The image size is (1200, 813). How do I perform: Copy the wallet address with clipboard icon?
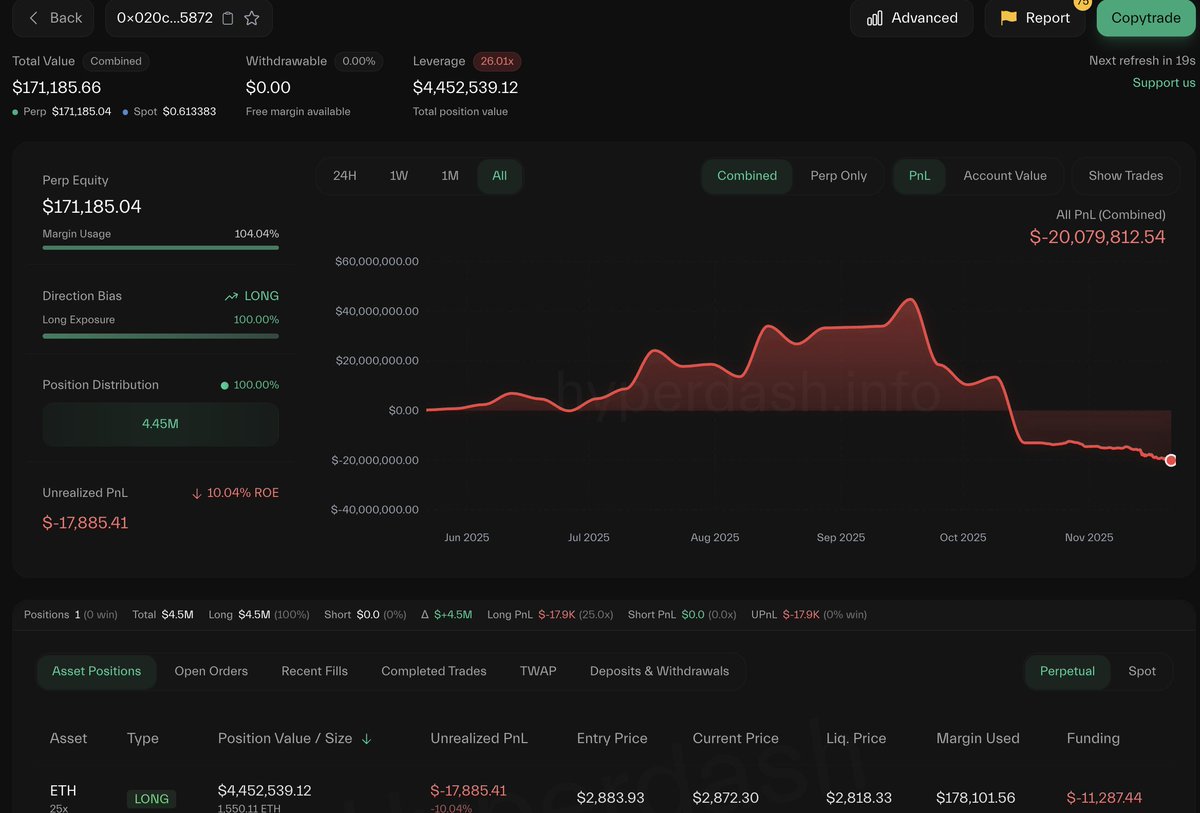[x=228, y=18]
